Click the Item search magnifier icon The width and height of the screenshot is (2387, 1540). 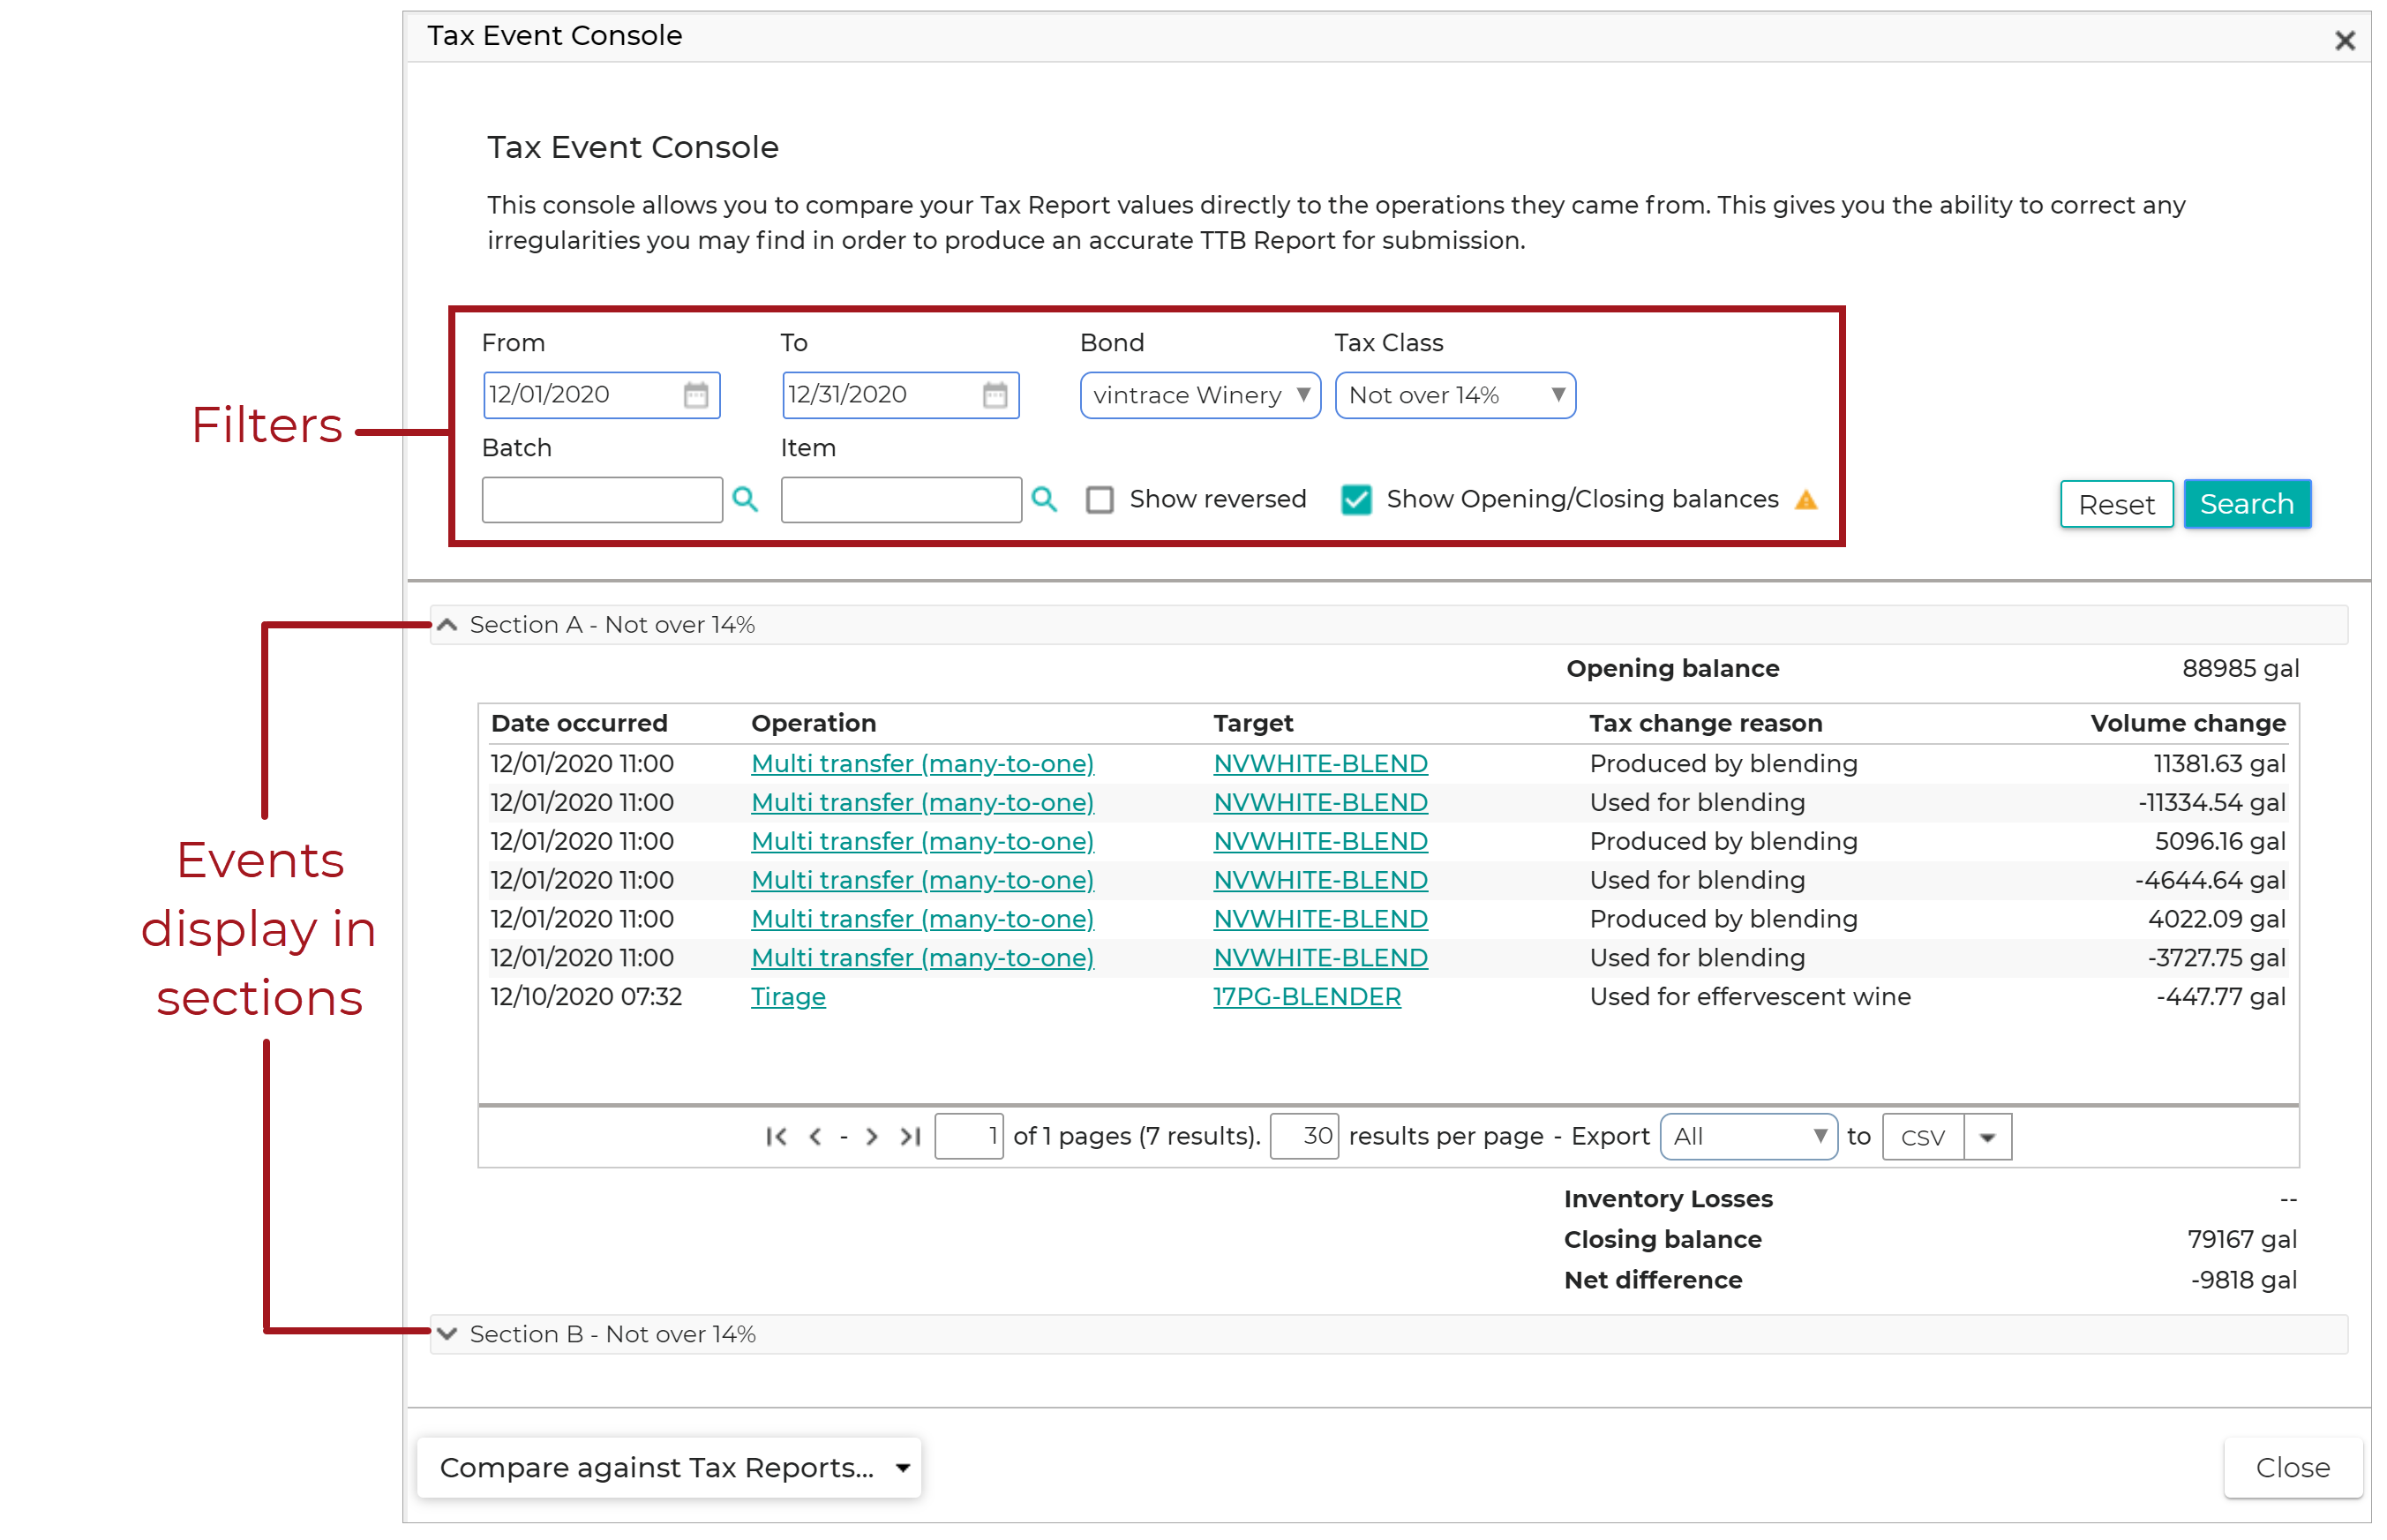(1044, 499)
